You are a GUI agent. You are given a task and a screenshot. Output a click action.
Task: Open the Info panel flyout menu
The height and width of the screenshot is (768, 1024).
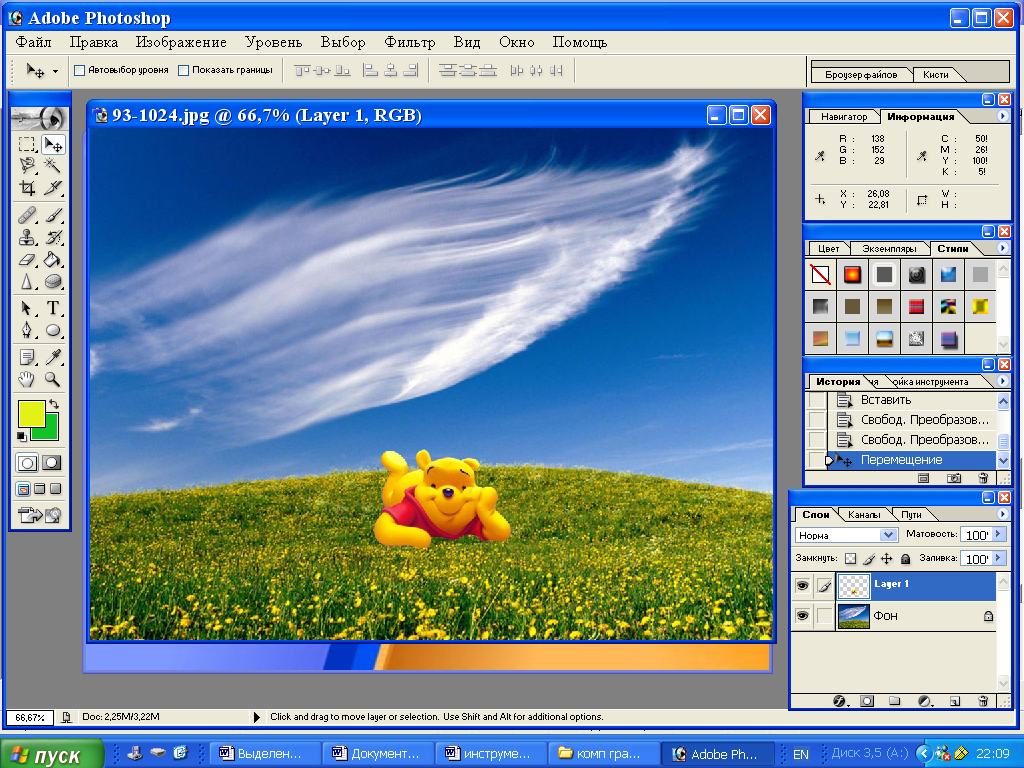point(1002,116)
